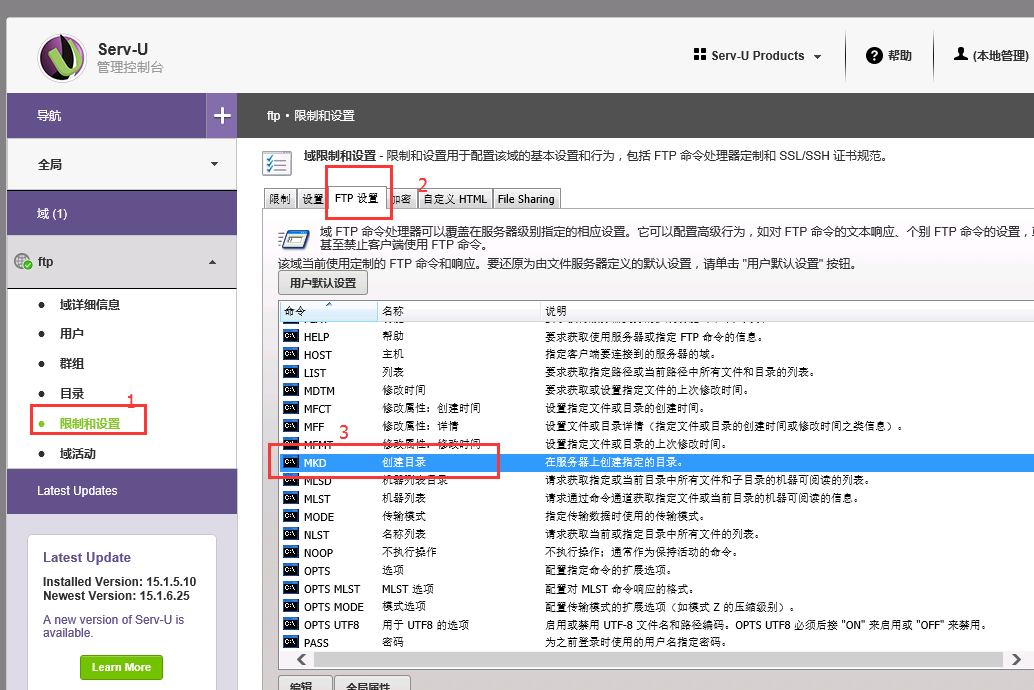Open the 域 (1) navigation section
Image resolution: width=1034 pixels, height=690 pixels.
121,213
